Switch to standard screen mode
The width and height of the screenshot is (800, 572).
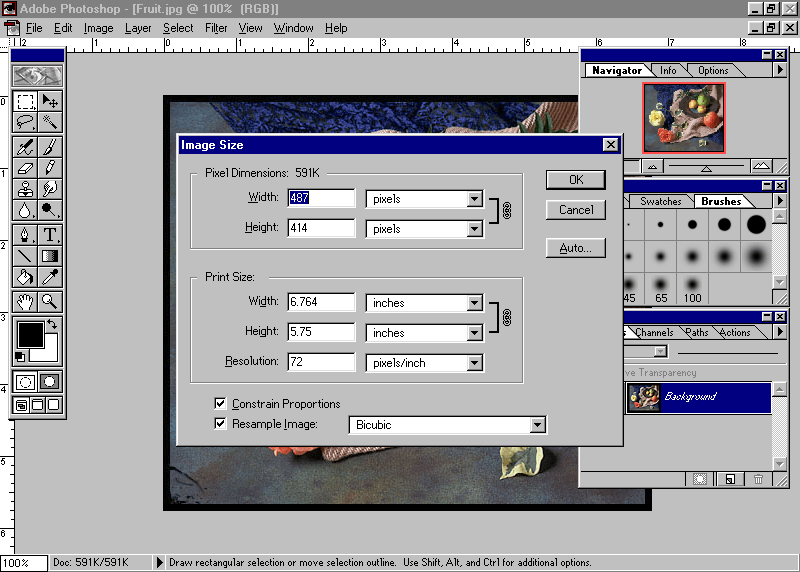coord(21,405)
